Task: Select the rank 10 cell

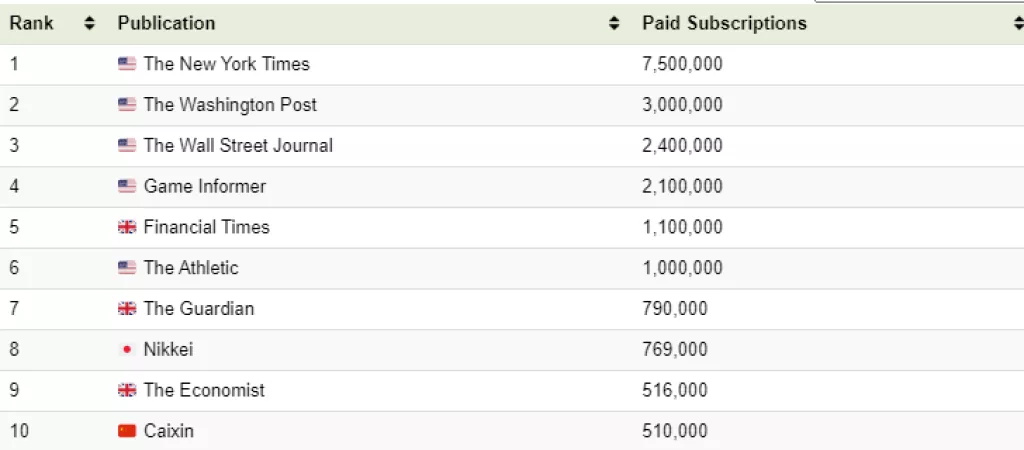Action: 20,432
